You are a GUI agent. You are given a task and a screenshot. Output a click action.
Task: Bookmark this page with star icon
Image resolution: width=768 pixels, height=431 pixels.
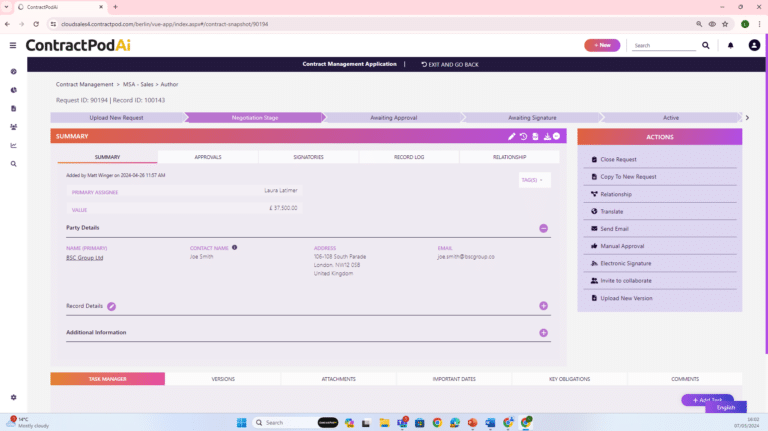coord(725,24)
